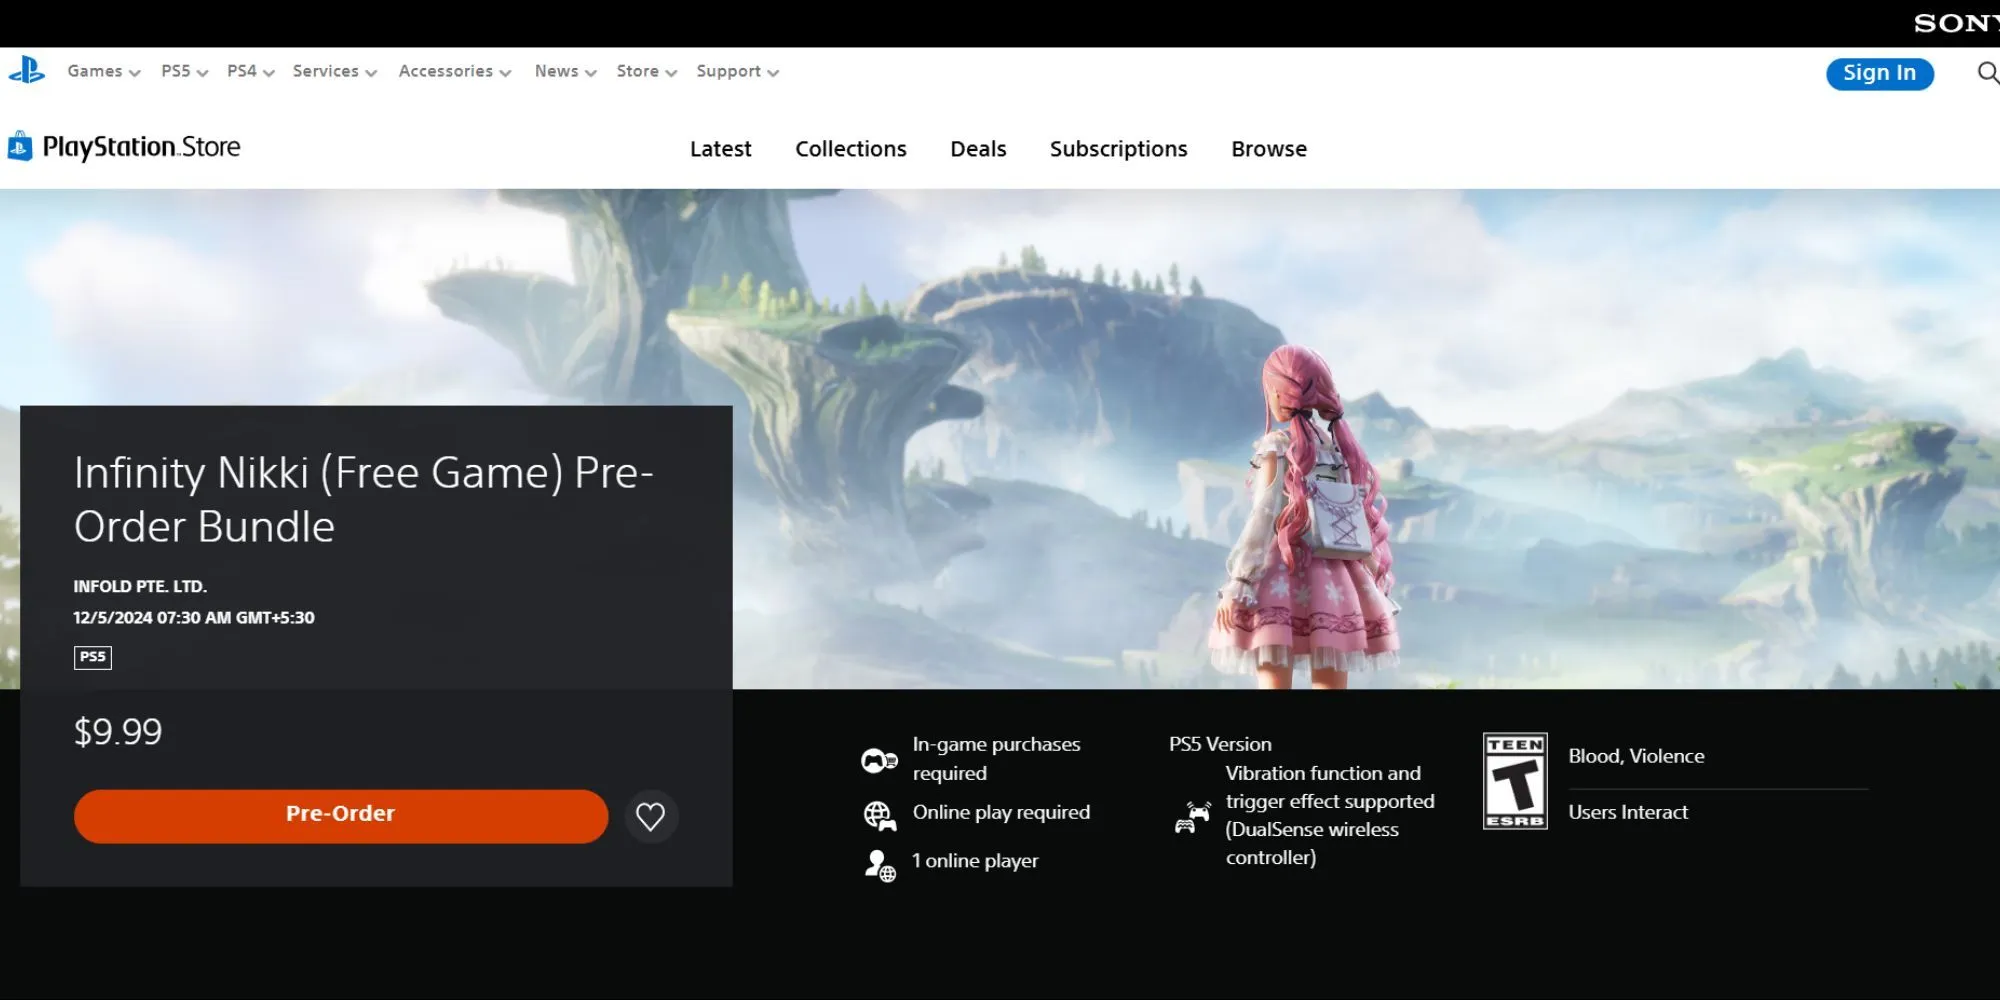Click the 'In-game purchases required' text
This screenshot has height=1000, width=2000.
(x=997, y=759)
